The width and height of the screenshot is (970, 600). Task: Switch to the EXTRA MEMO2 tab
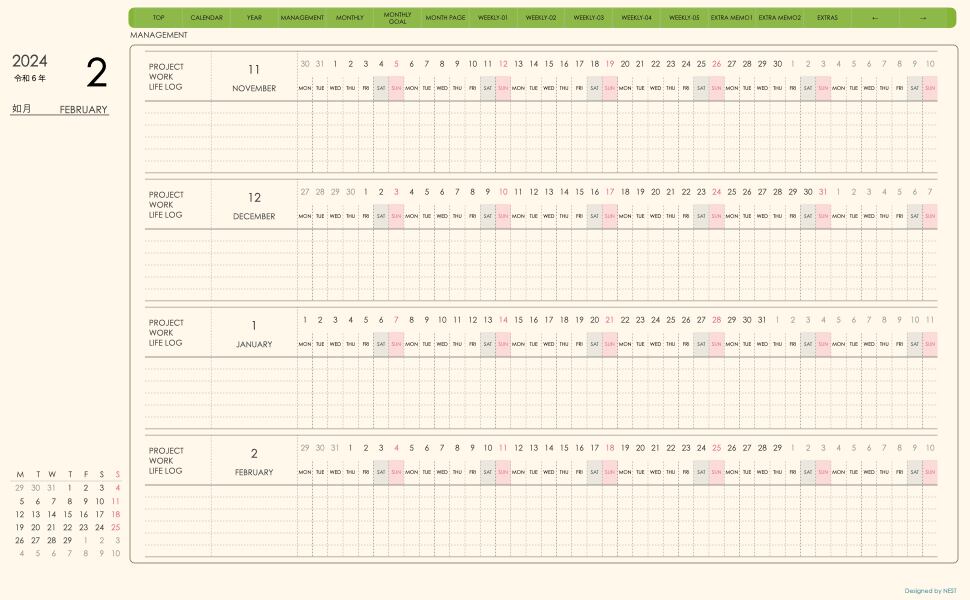coord(780,18)
